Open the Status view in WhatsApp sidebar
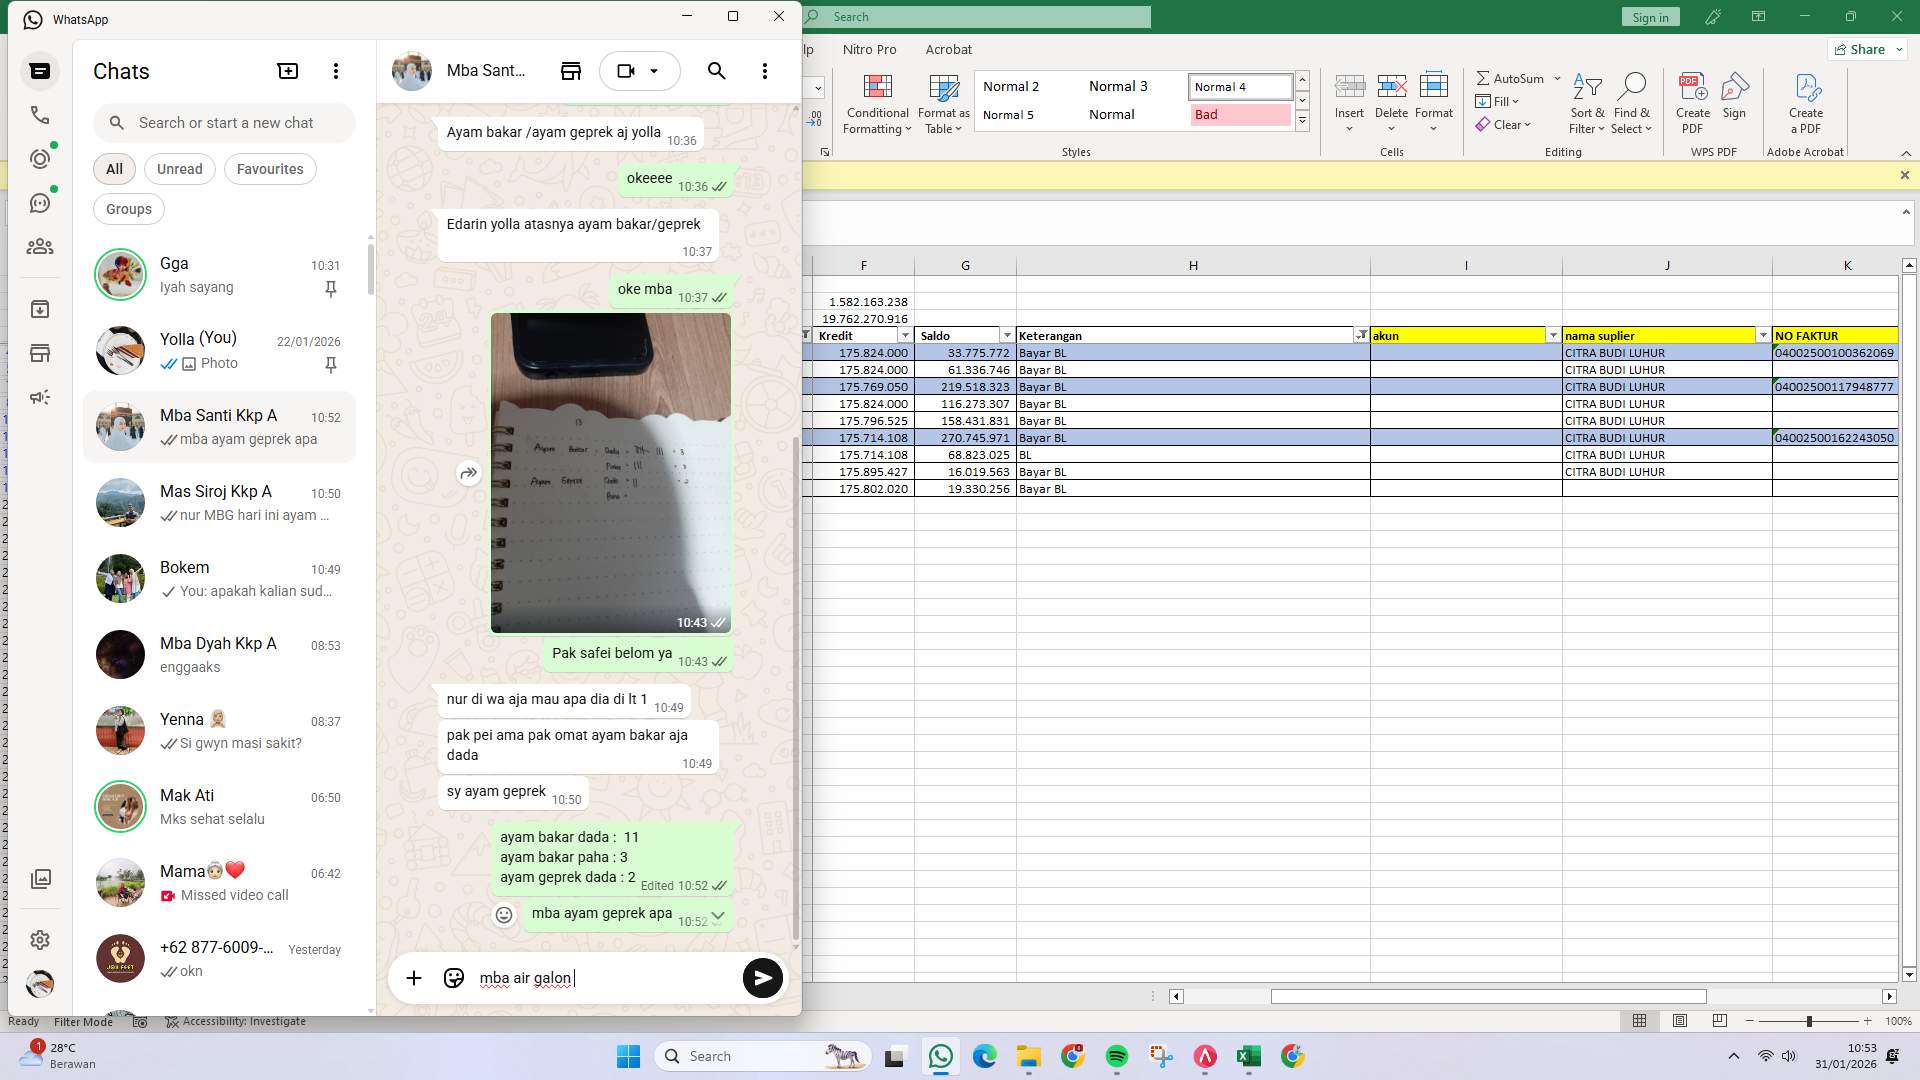The height and width of the screenshot is (1080, 1920). 40,157
